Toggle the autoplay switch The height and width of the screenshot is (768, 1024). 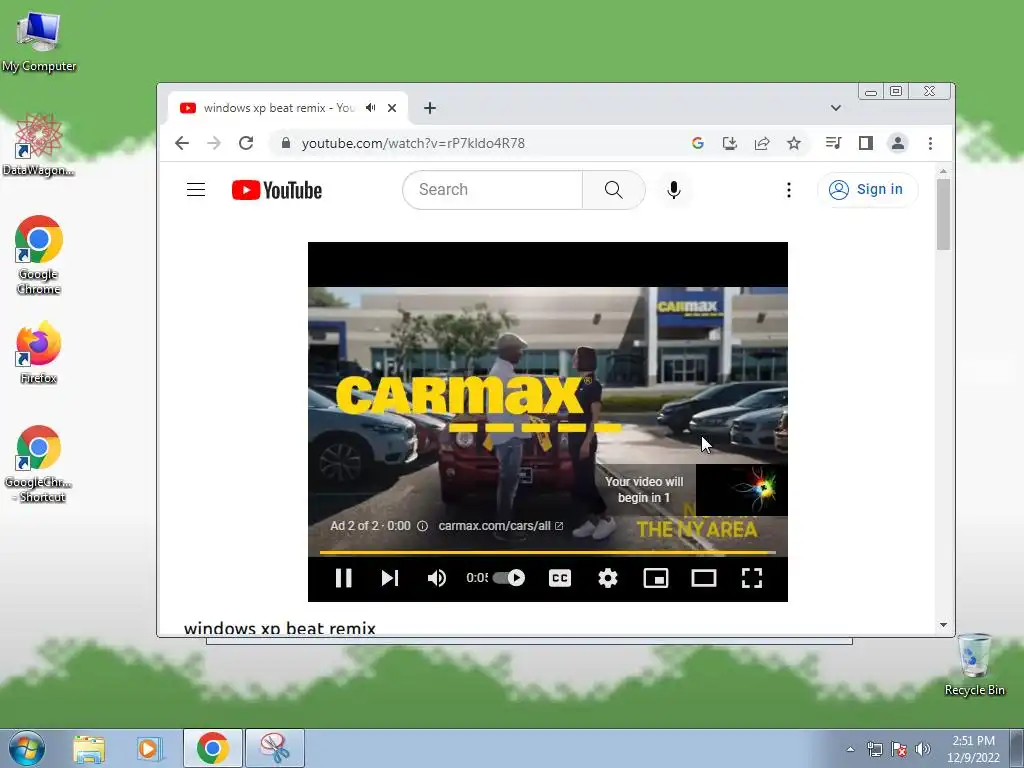[x=509, y=578]
